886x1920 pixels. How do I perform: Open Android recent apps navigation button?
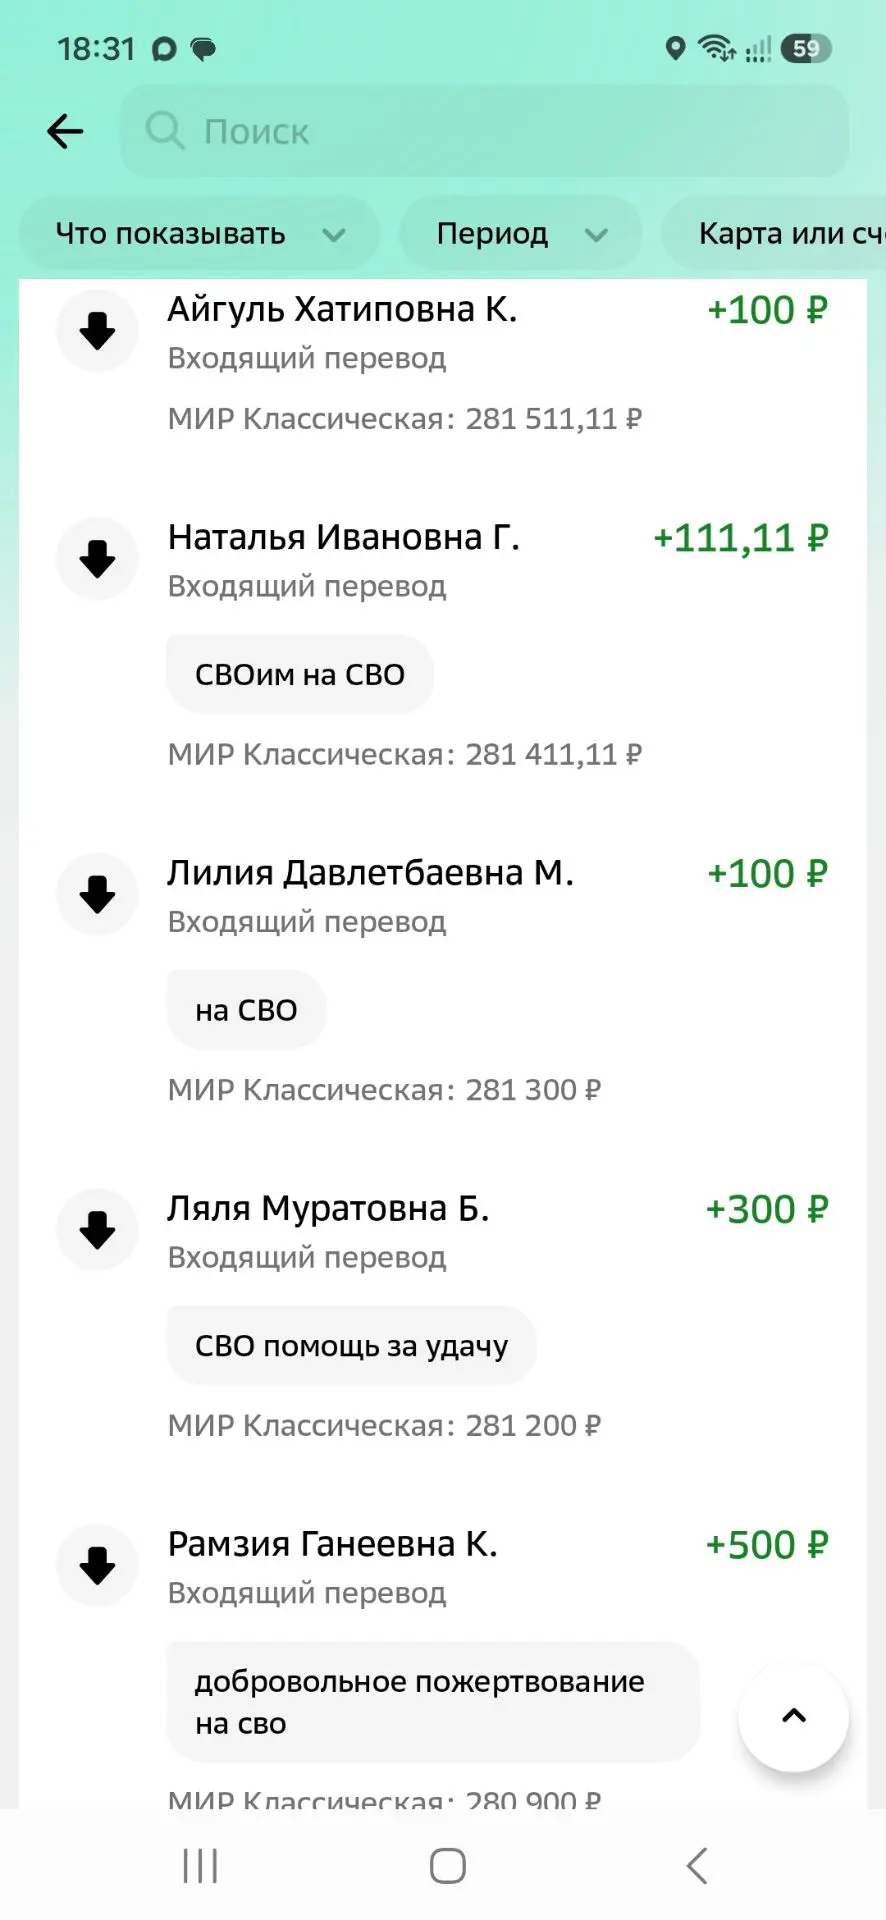point(200,1866)
